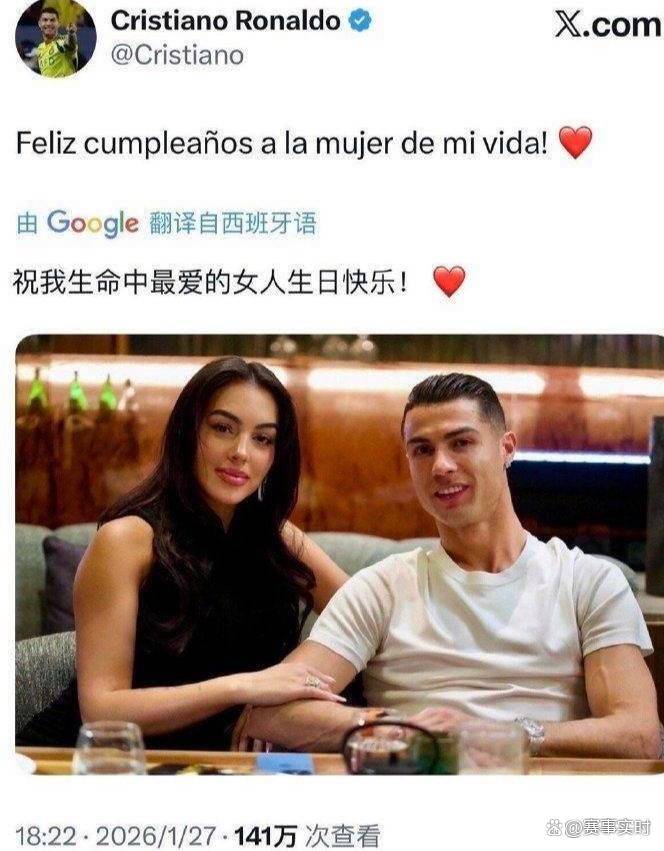Image resolution: width=664 pixels, height=851 pixels.
Task: Click the paw icon beside 赛事实时 watermark
Action: (555, 828)
